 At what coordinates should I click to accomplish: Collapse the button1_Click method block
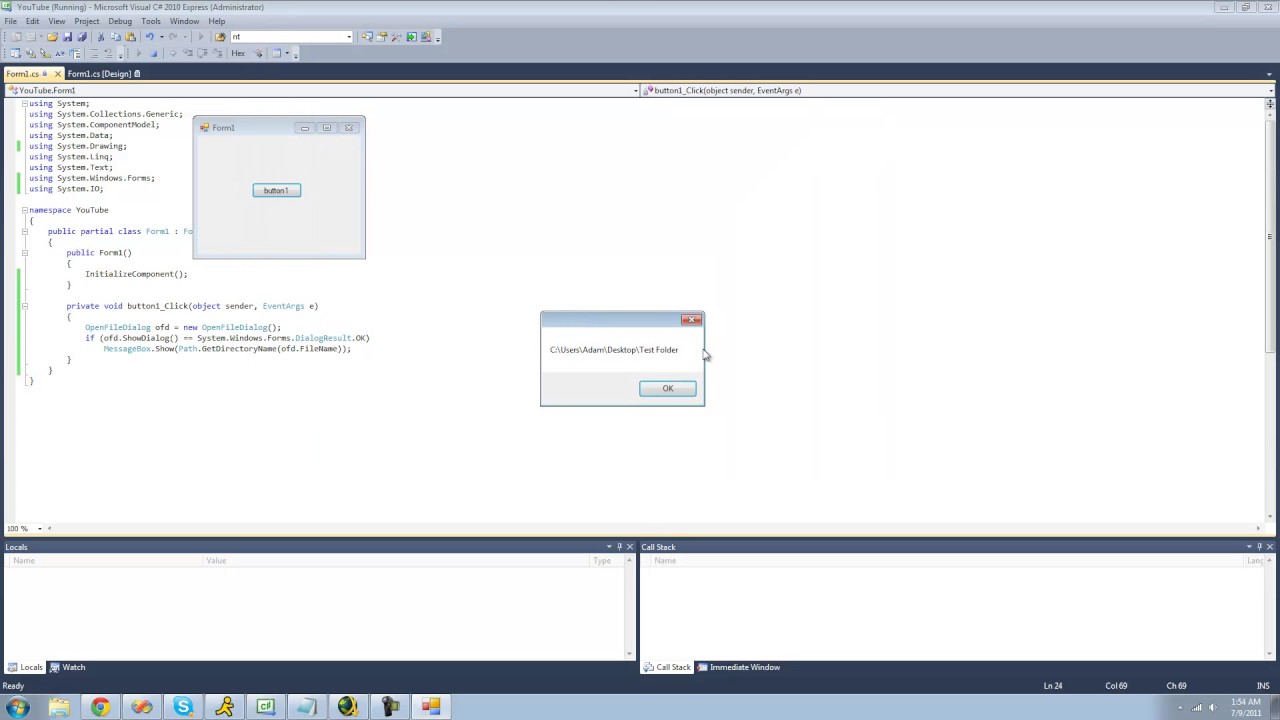25,306
